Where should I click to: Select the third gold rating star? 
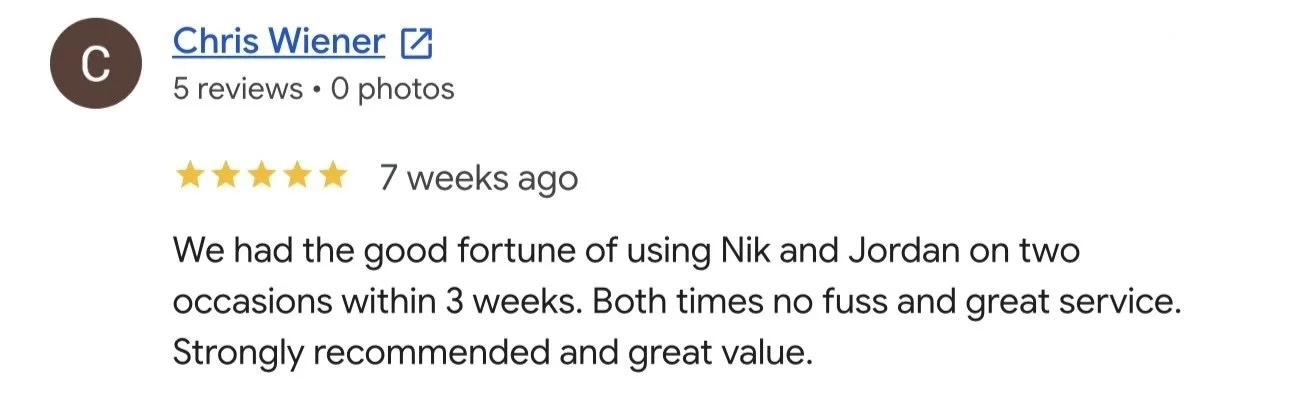(x=260, y=177)
